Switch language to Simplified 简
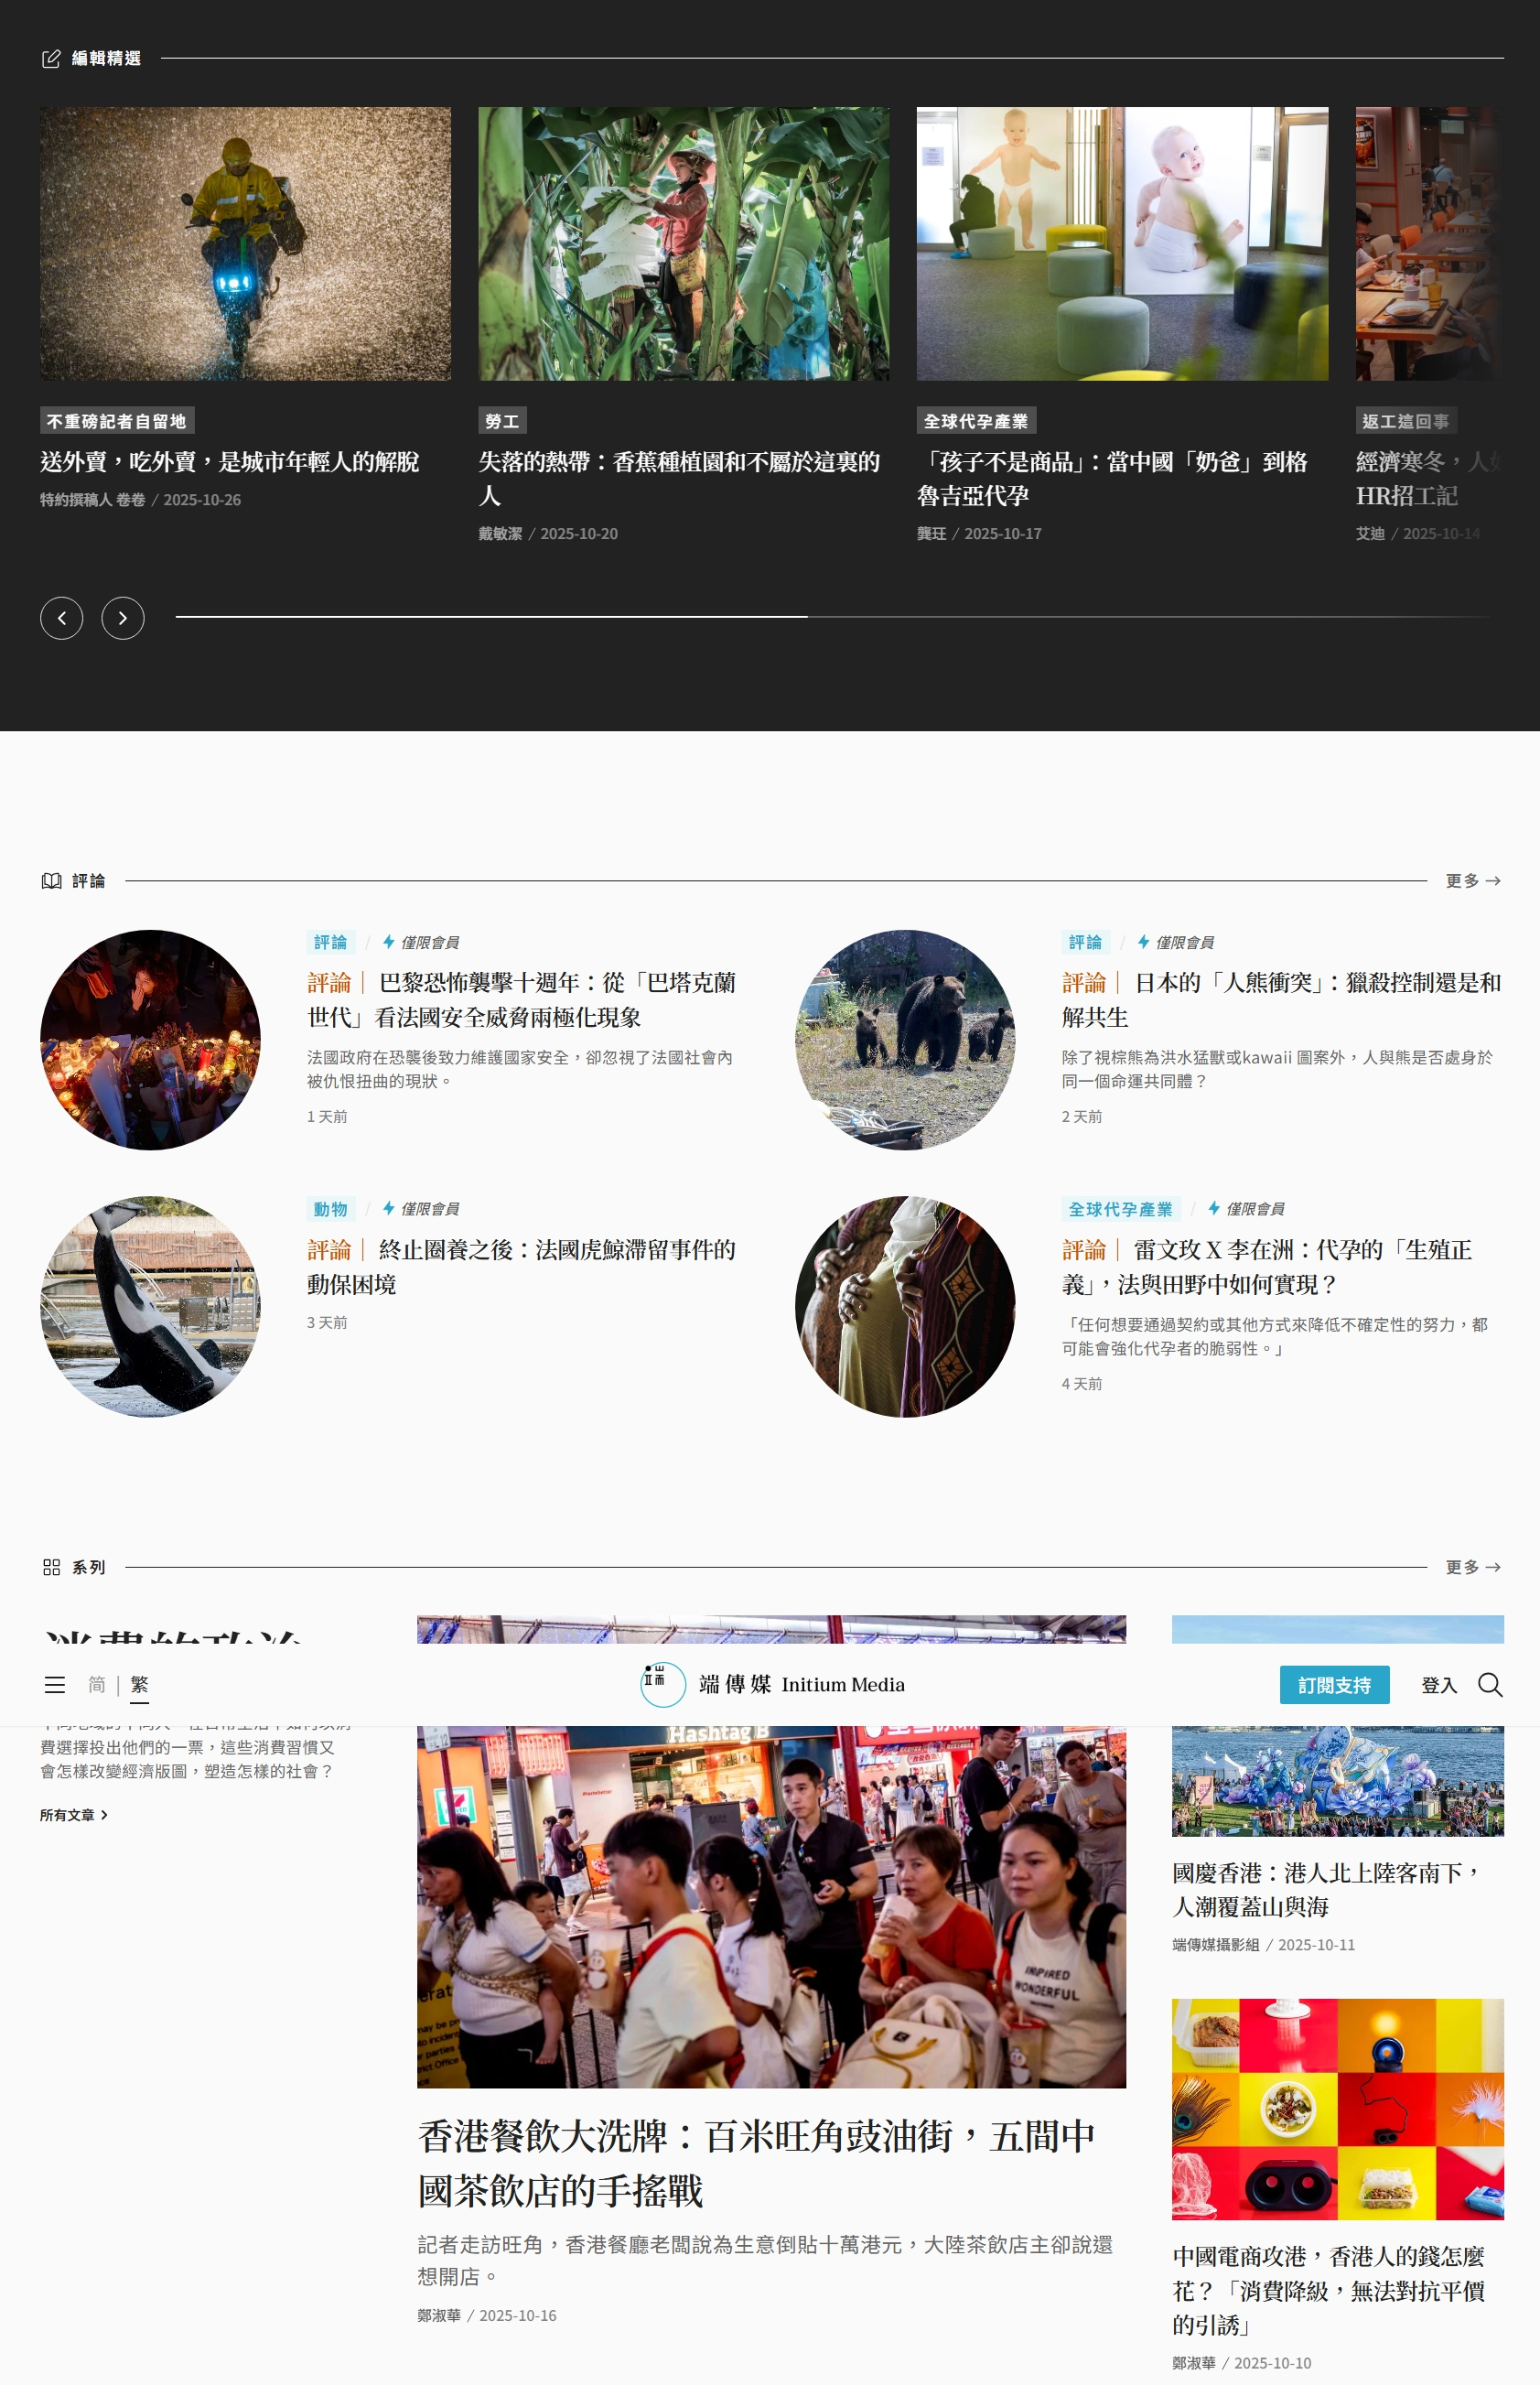1540x2385 pixels. 97,1685
